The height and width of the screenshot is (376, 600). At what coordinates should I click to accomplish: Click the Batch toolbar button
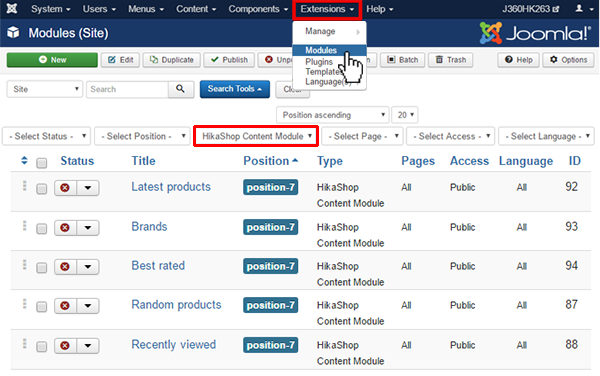(x=402, y=60)
